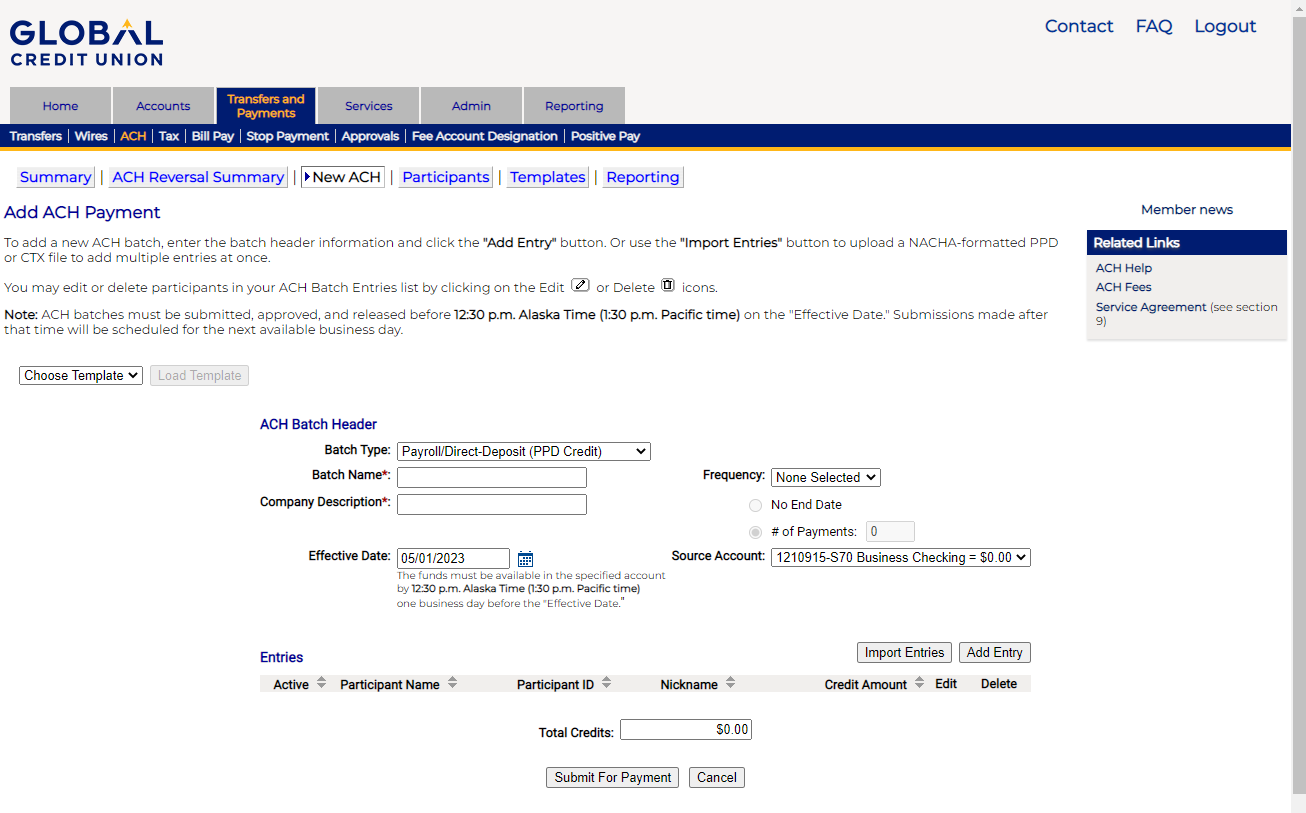The image size is (1306, 813).
Task: Select ACH in the submenu bar
Action: (x=133, y=136)
